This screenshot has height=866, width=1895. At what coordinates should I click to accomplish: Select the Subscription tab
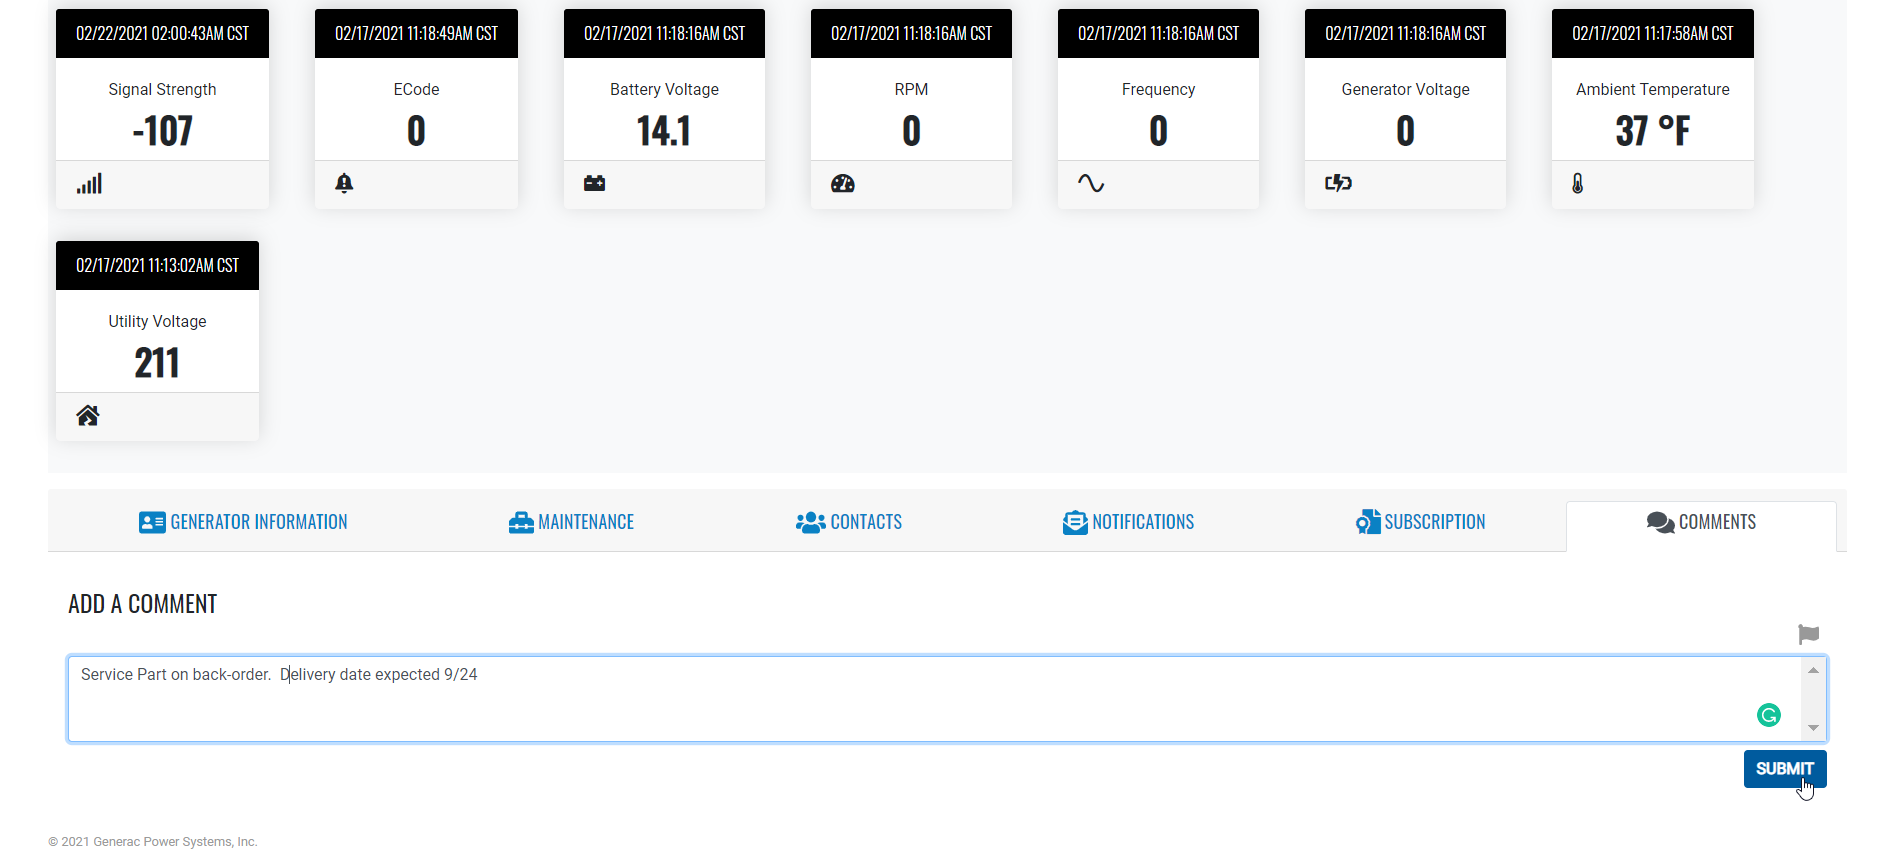(x=1420, y=522)
